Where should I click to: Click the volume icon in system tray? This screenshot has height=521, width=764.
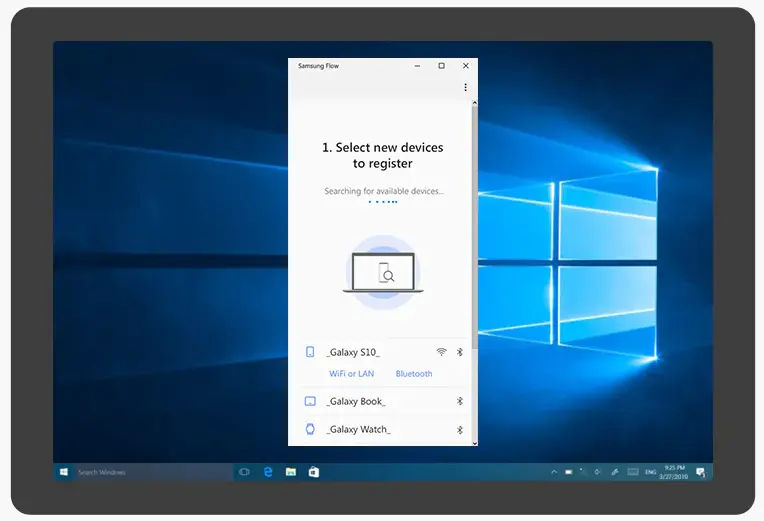point(598,472)
